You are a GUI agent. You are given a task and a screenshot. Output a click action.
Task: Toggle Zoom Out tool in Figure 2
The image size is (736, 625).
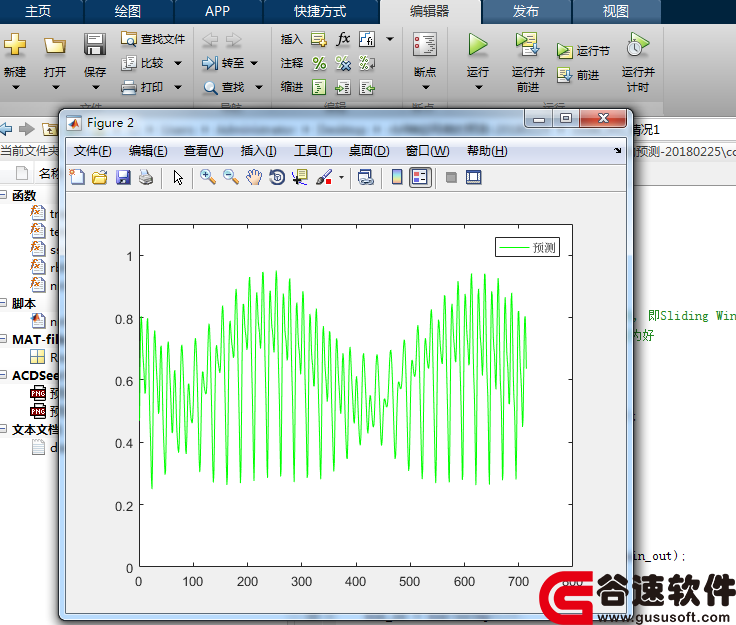point(230,177)
